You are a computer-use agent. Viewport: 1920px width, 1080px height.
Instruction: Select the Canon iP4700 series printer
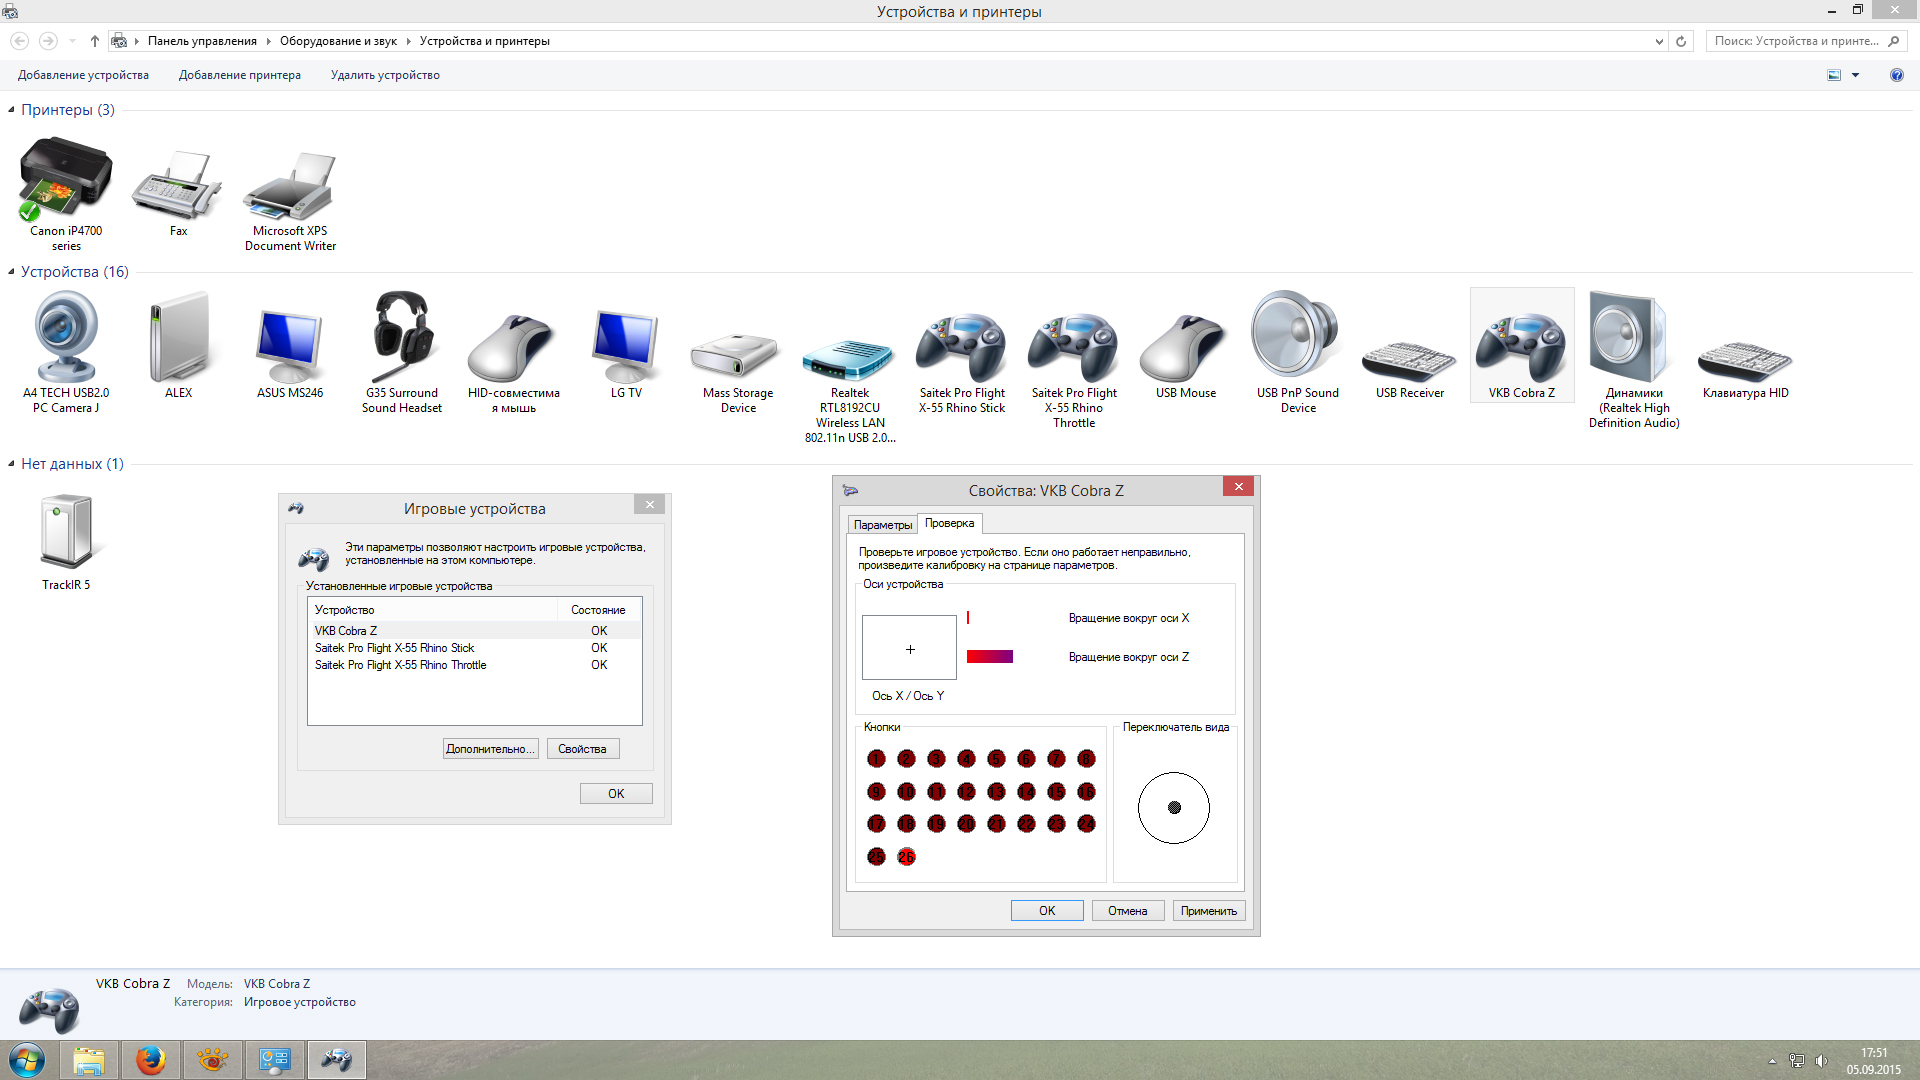pyautogui.click(x=66, y=180)
